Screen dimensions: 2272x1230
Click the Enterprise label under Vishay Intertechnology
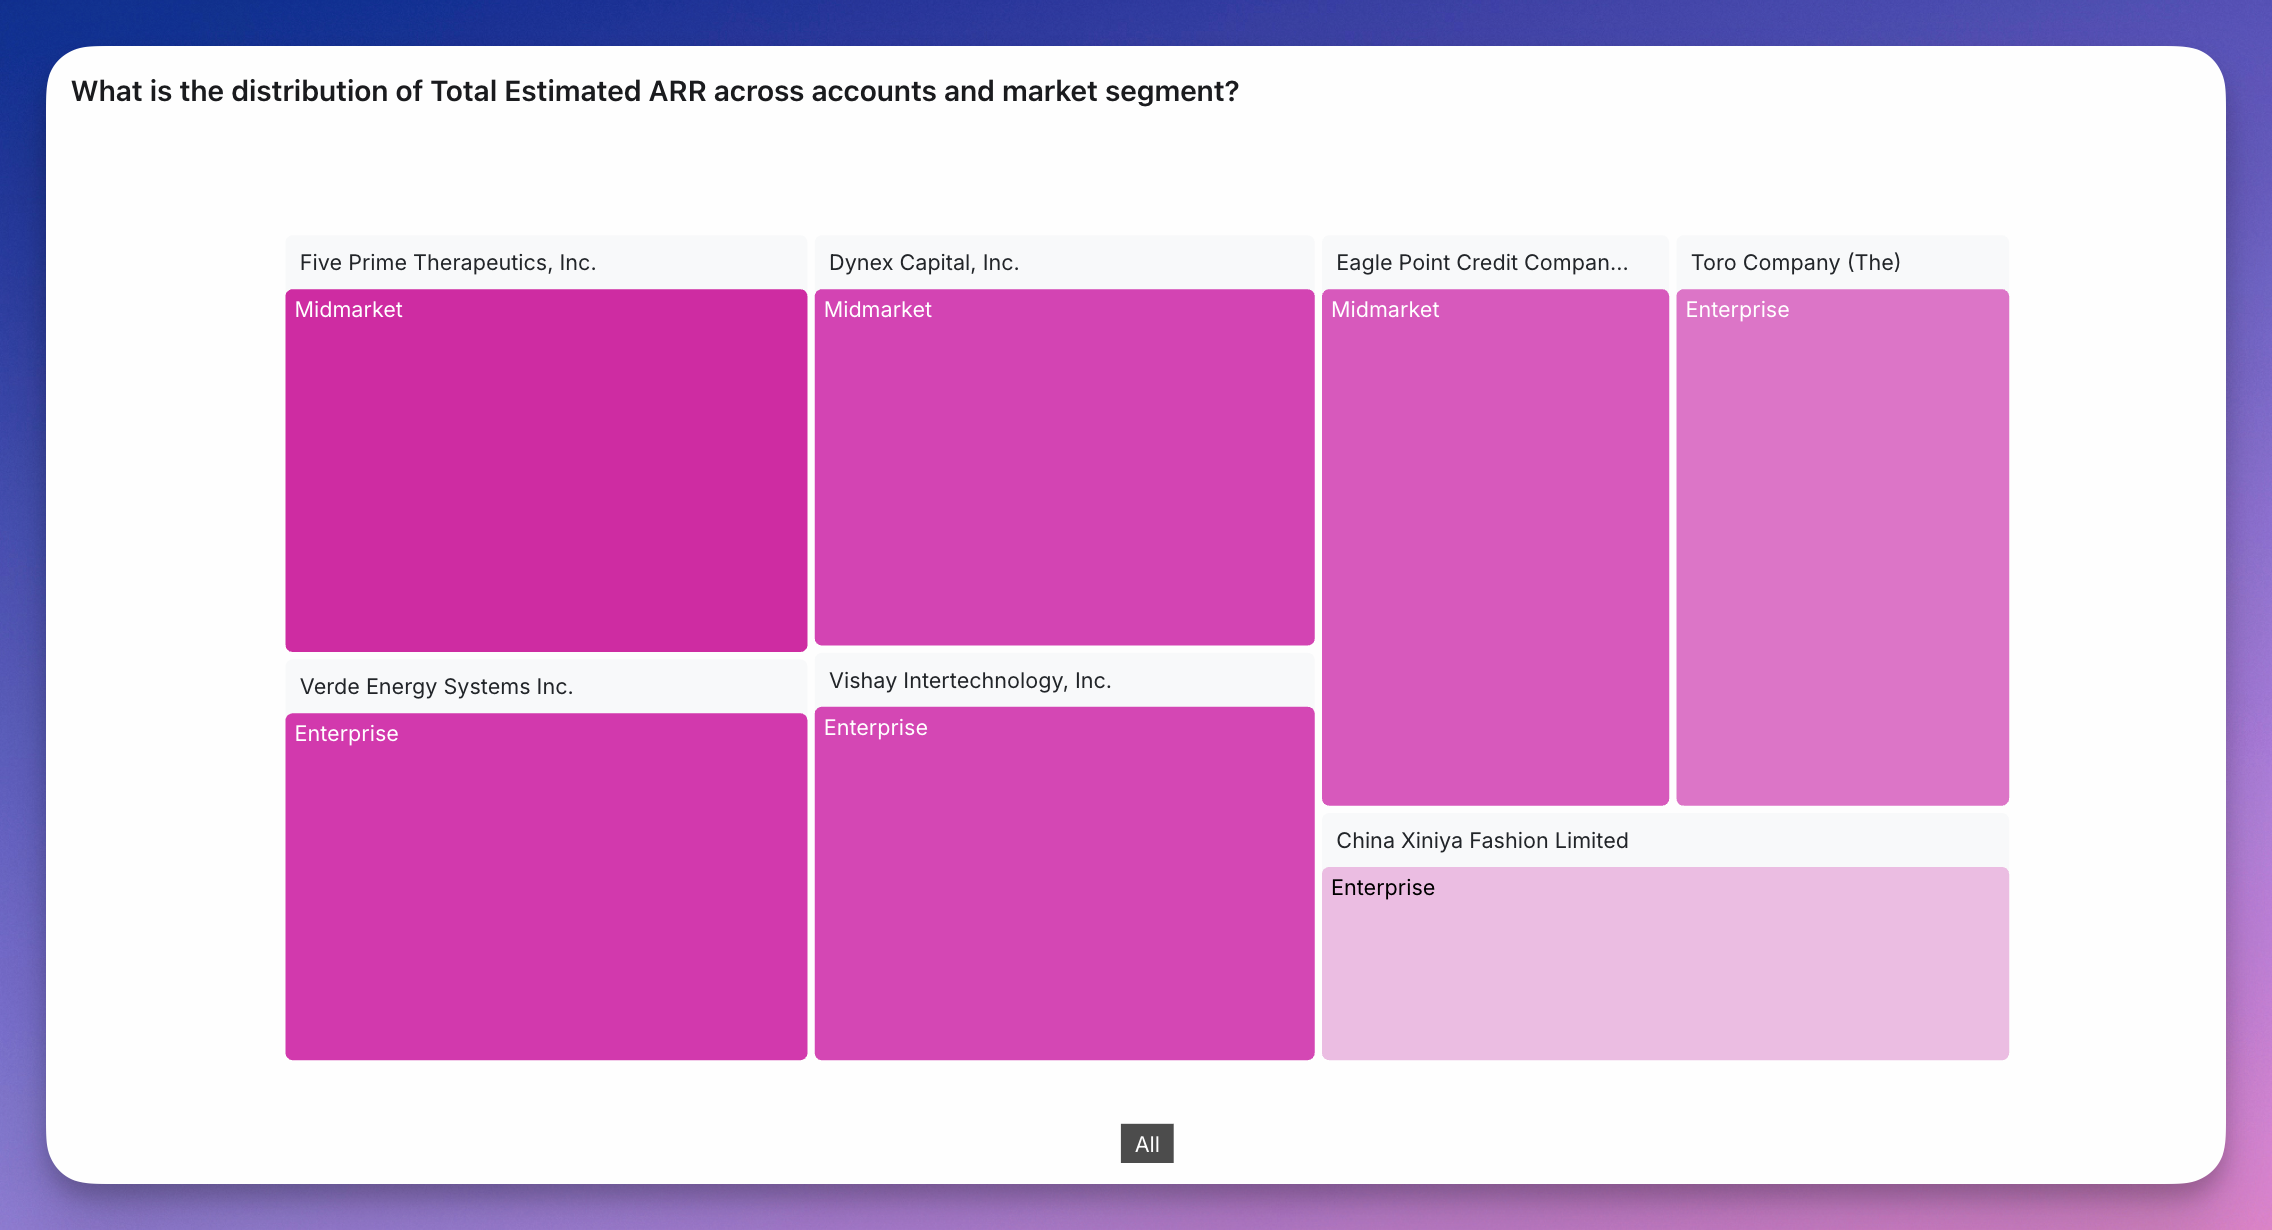coord(875,728)
